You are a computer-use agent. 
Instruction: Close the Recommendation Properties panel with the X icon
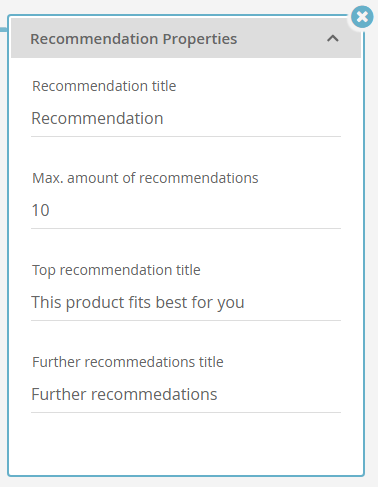[362, 17]
